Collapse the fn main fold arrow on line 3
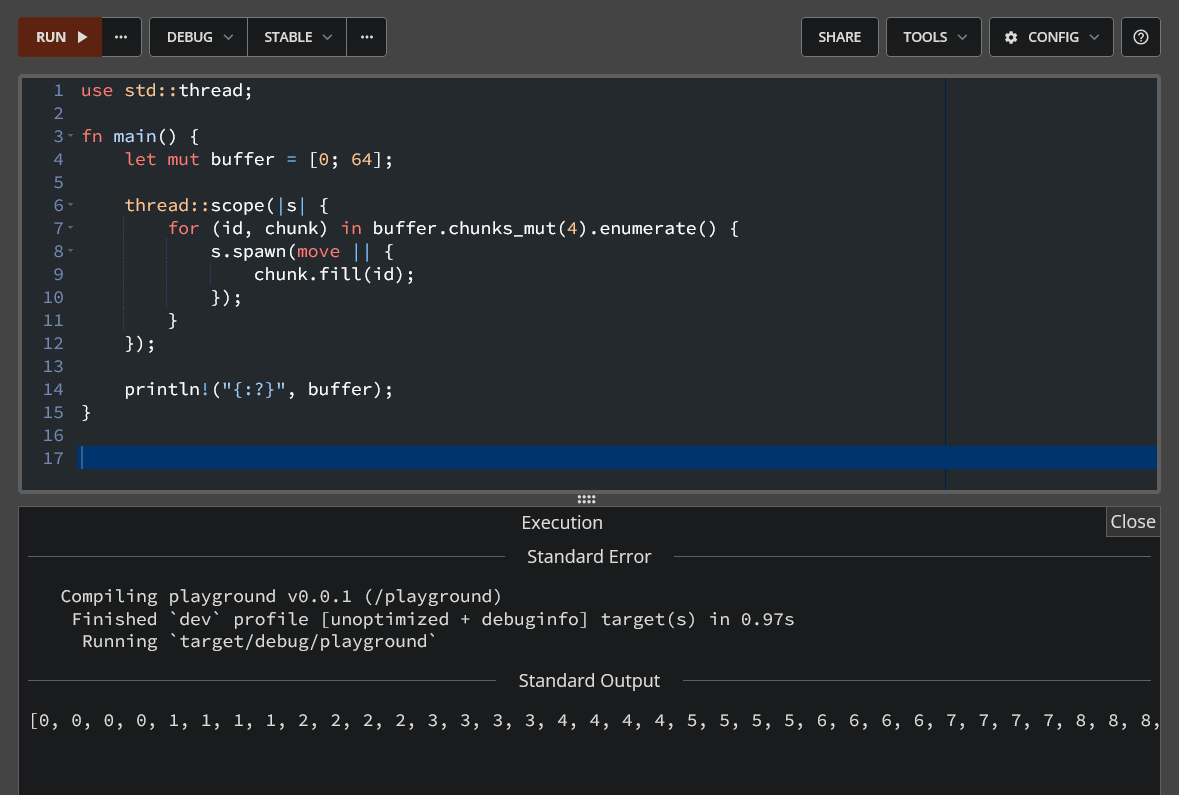 pyautogui.click(x=71, y=136)
